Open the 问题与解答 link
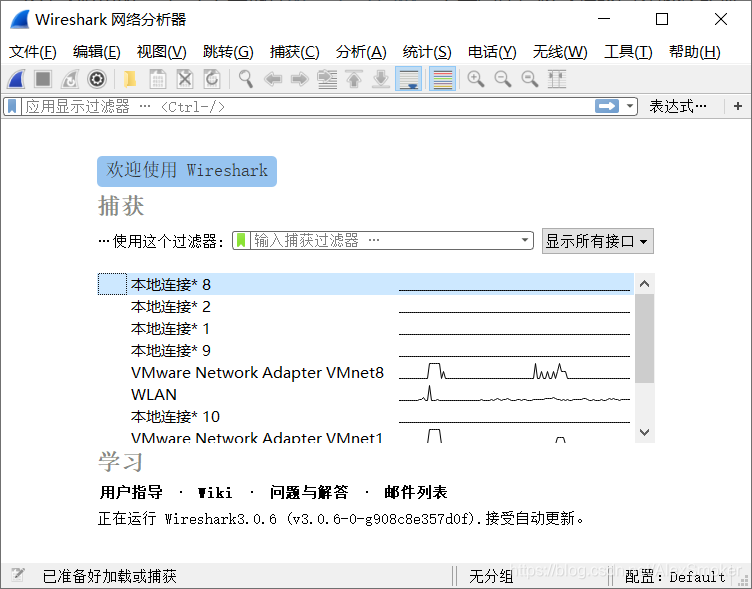Image resolution: width=752 pixels, height=589 pixels. [x=309, y=492]
